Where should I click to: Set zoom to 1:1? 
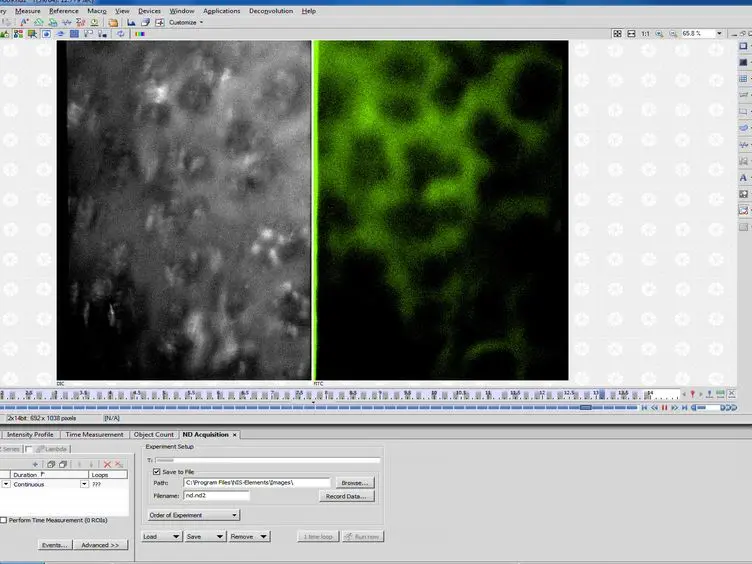(646, 34)
